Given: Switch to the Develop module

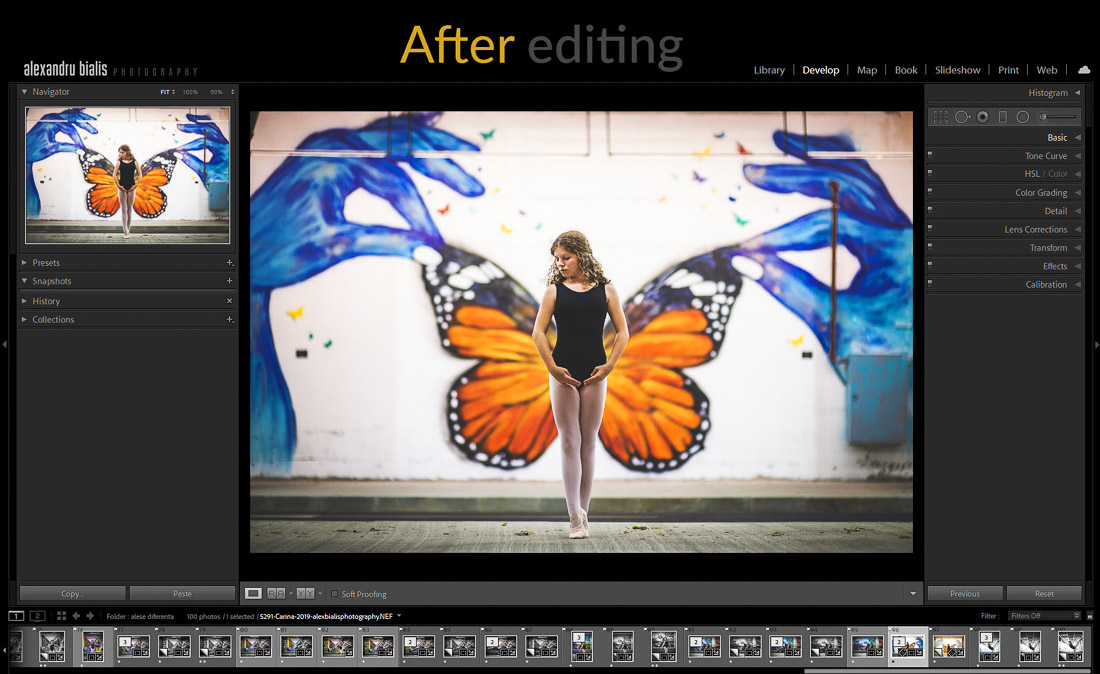Looking at the screenshot, I should click(821, 70).
